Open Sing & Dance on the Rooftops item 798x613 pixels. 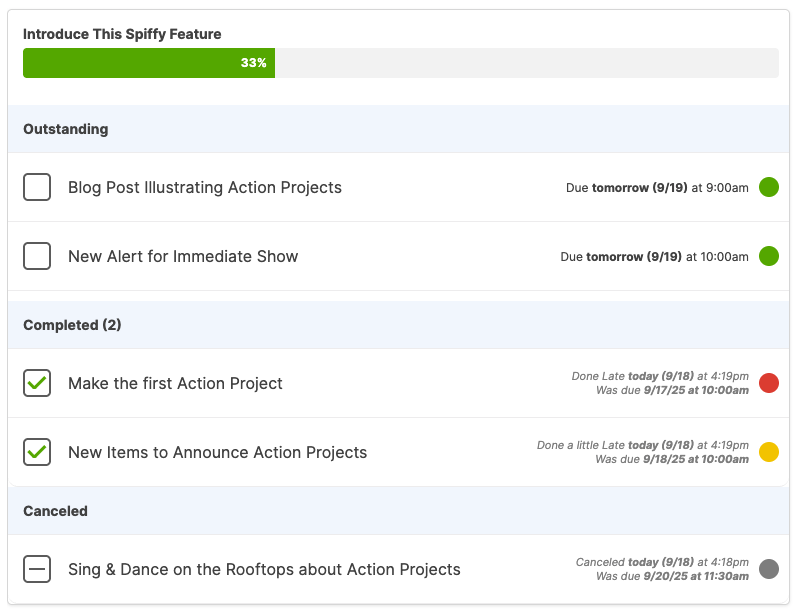(264, 569)
